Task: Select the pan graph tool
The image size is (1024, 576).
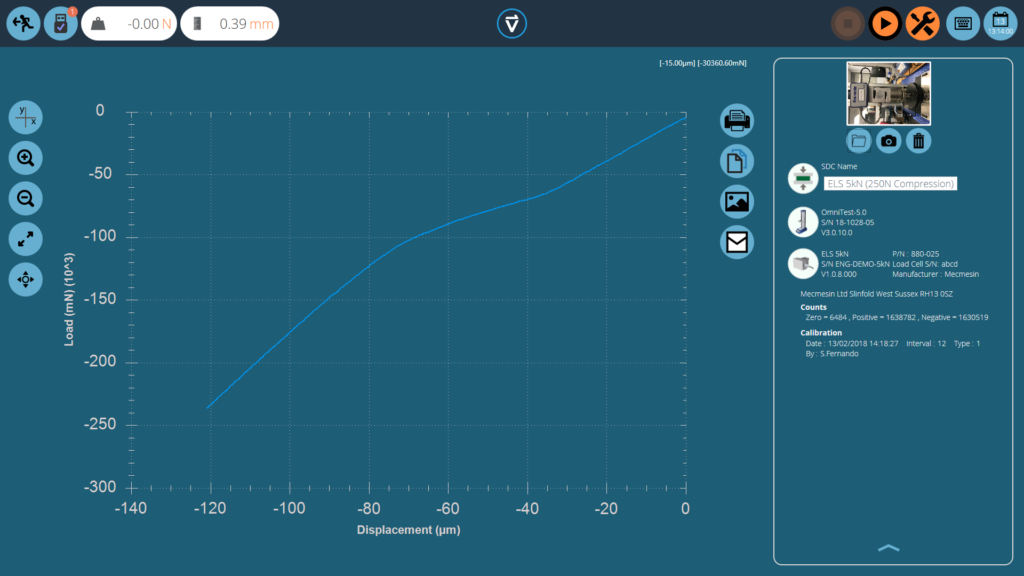Action: pyautogui.click(x=26, y=279)
